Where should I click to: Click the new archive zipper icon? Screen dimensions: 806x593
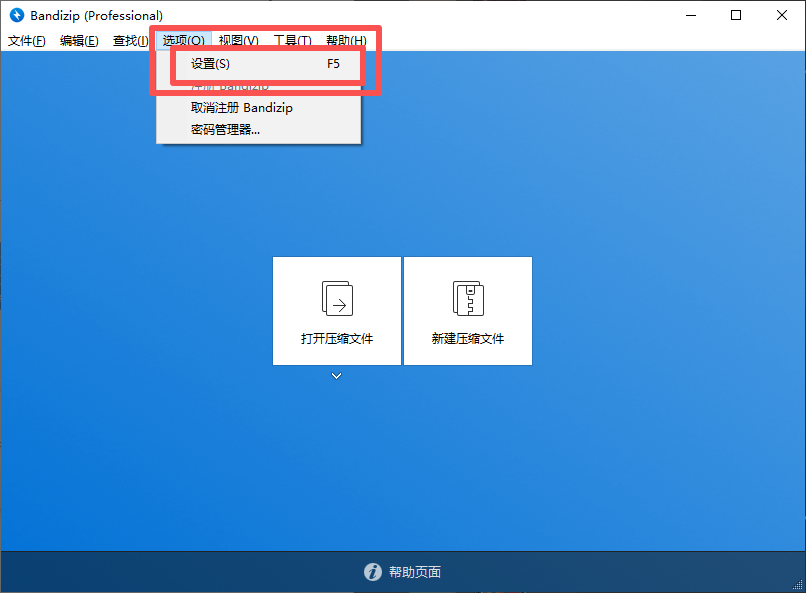click(x=468, y=299)
